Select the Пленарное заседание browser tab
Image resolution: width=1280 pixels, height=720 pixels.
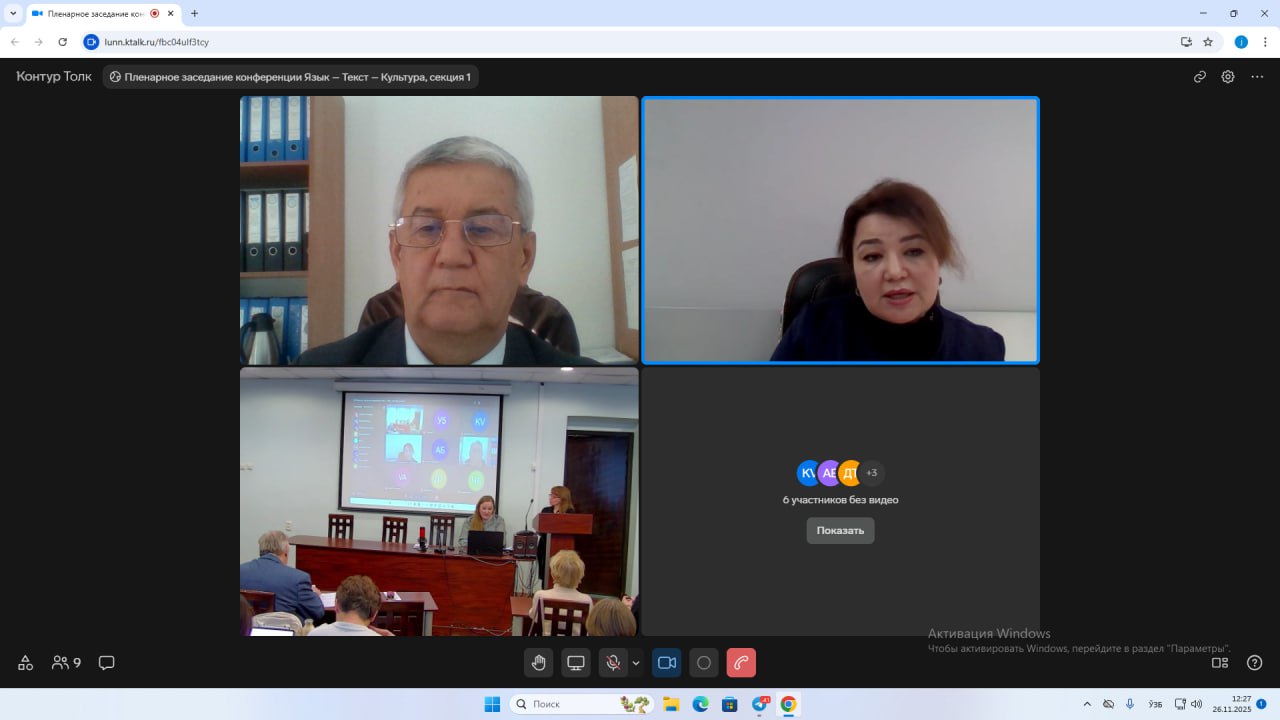(x=90, y=14)
